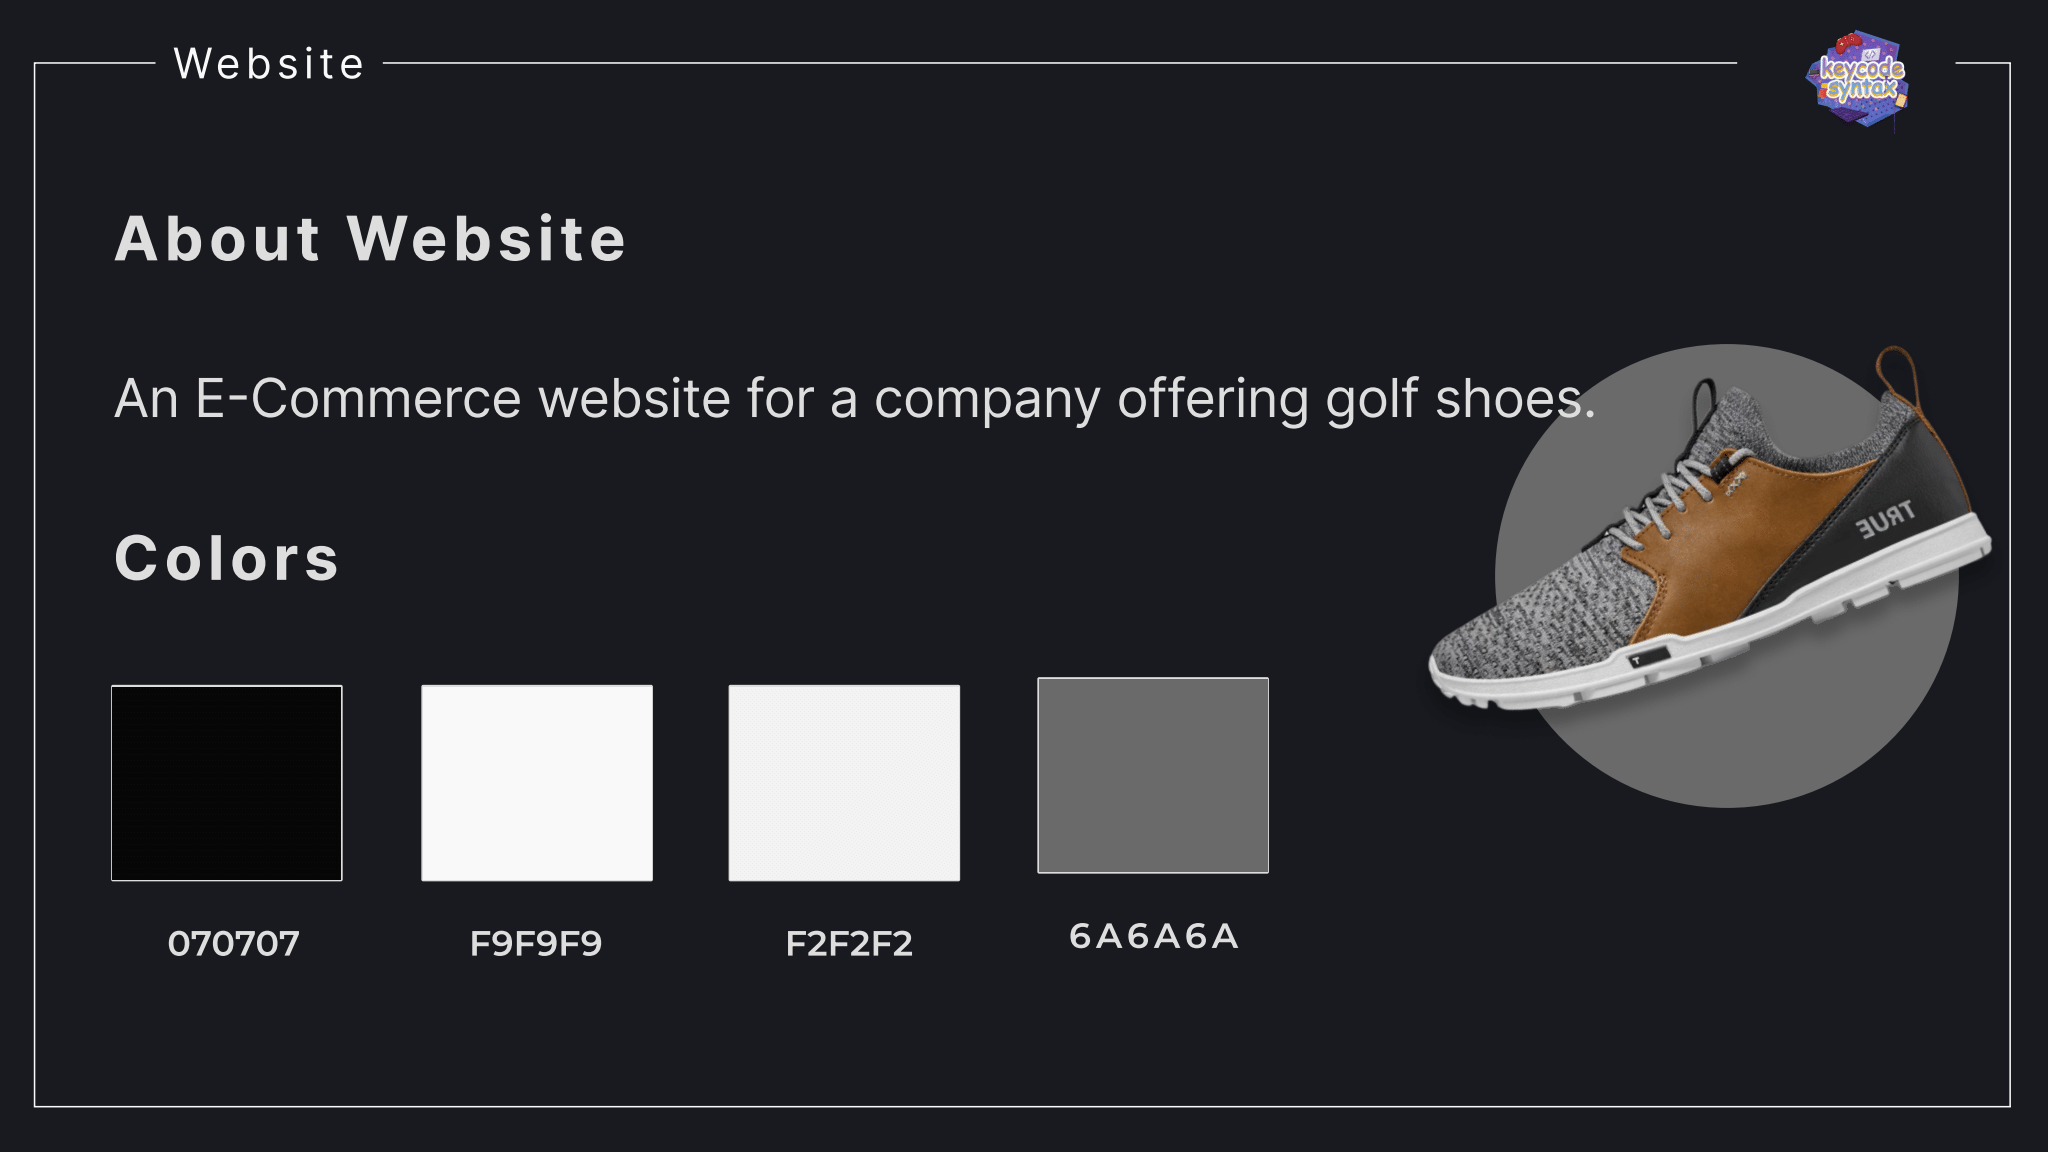Image resolution: width=2048 pixels, height=1152 pixels.
Task: Click the TRUE logo on the shoe heel
Action: 1884,520
